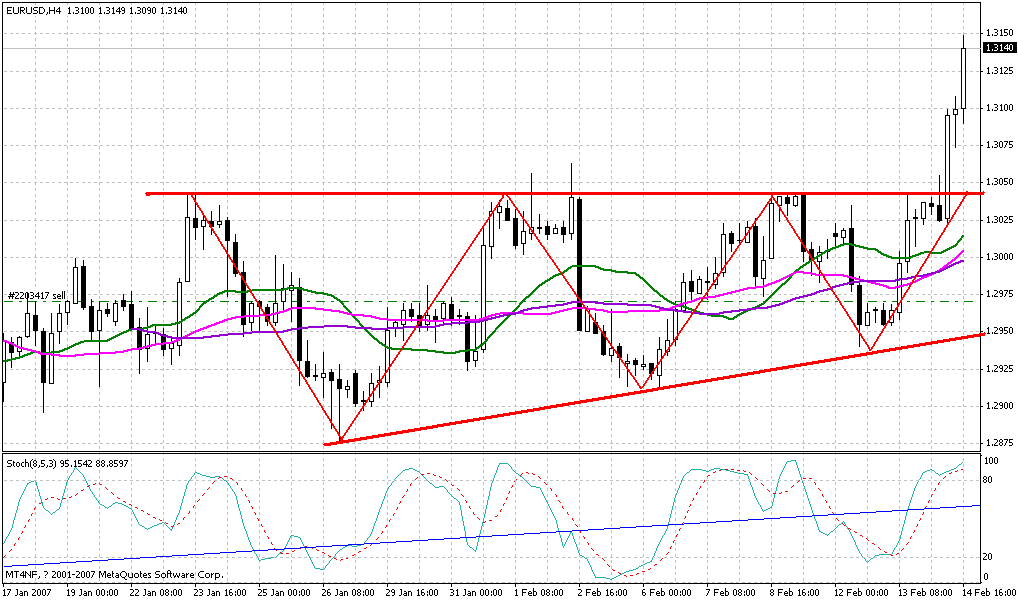Click the current price tag 1.3140
1018x600 pixels.
pos(1000,48)
